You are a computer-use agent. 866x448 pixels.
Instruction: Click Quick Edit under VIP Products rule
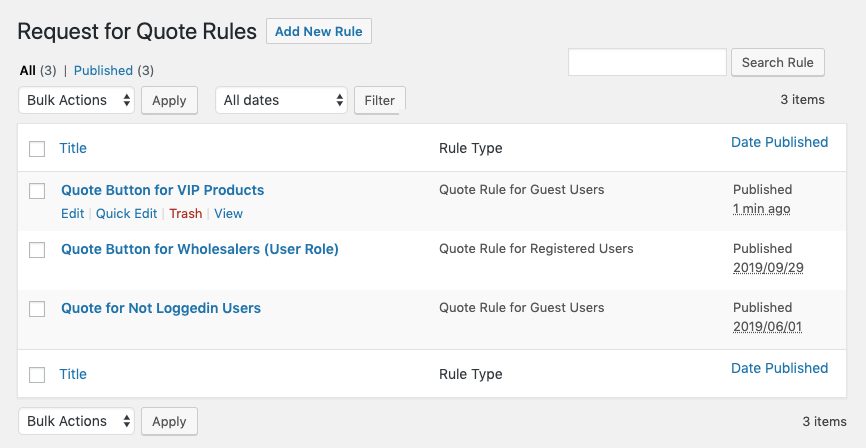(x=126, y=213)
